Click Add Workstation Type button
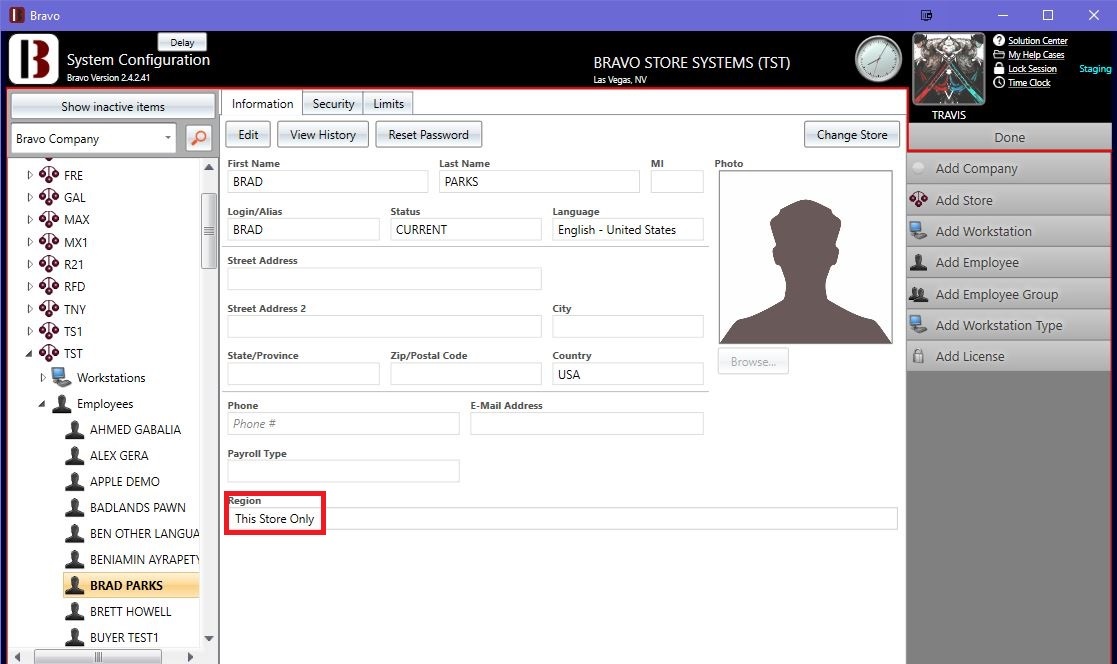 1009,325
